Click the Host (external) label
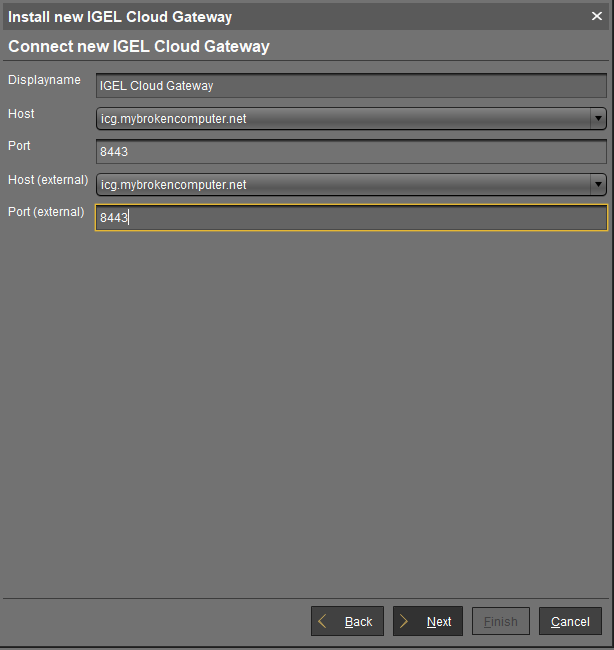 point(48,179)
